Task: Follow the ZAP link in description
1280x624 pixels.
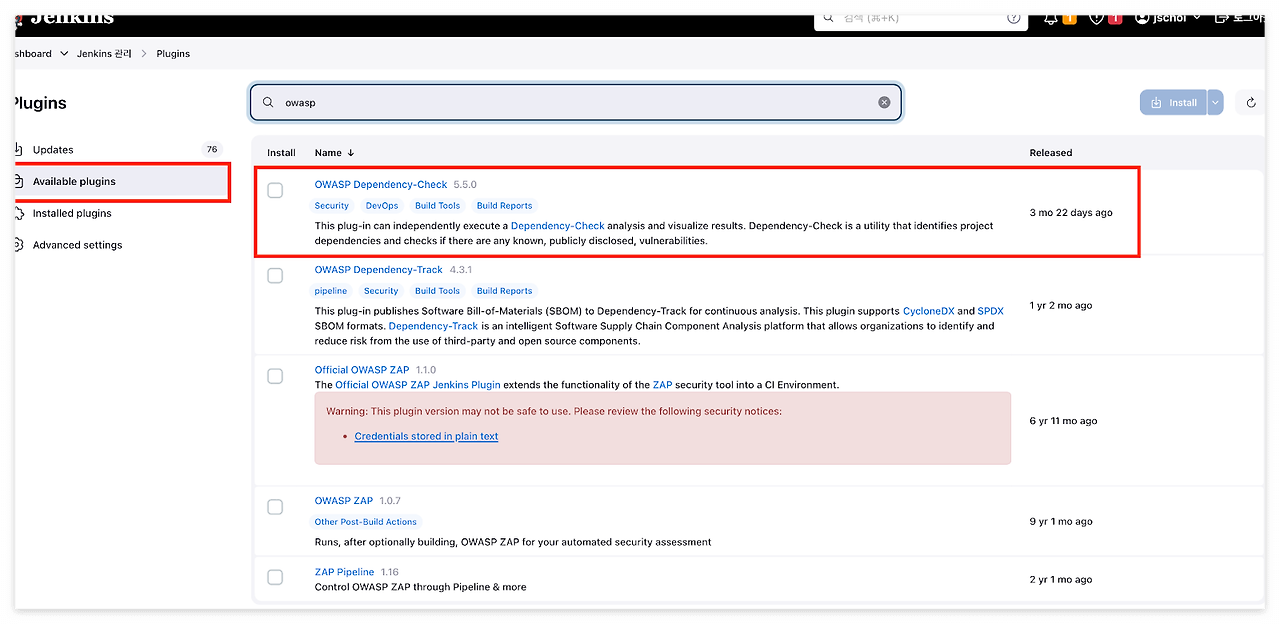Action: 662,385
